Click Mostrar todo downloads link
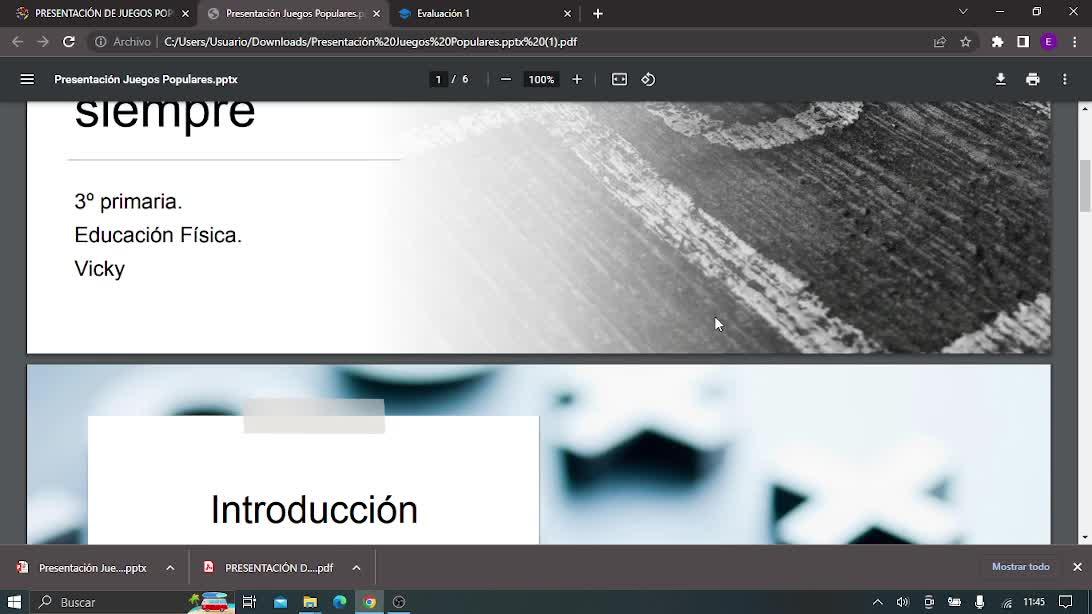Screen dimensions: 1092x614 pos(1020,567)
